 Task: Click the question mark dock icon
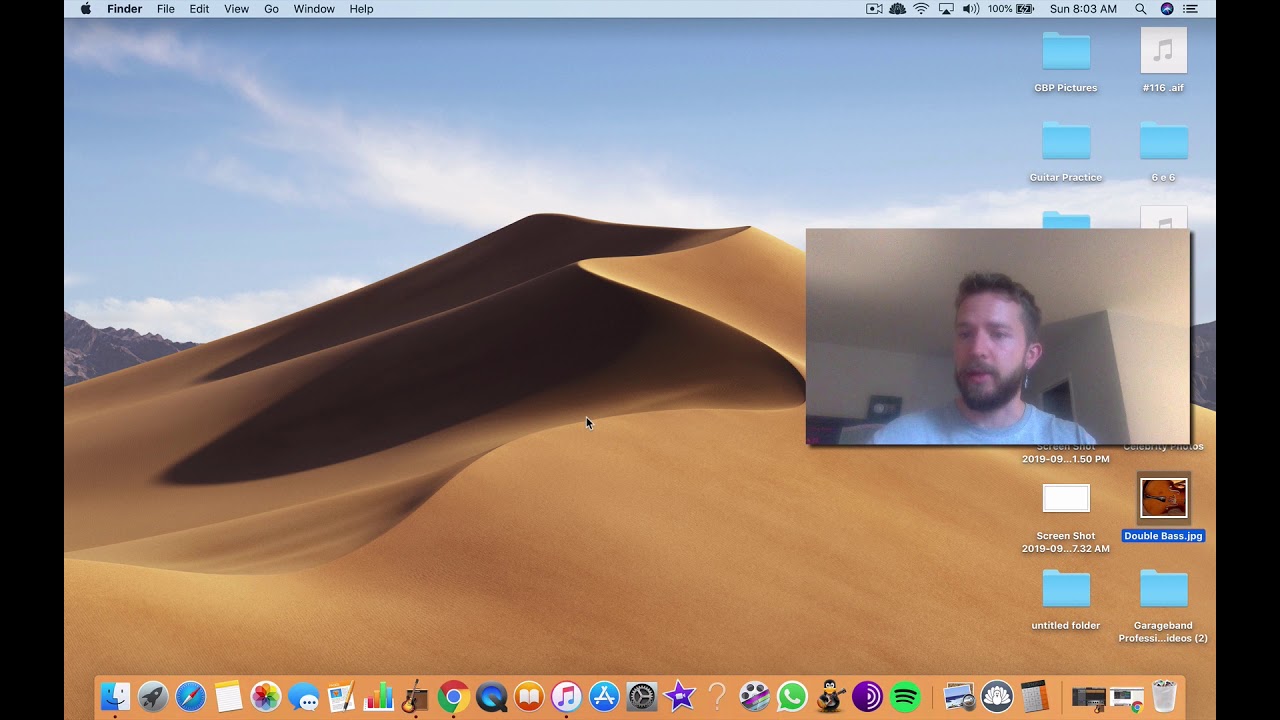point(716,696)
